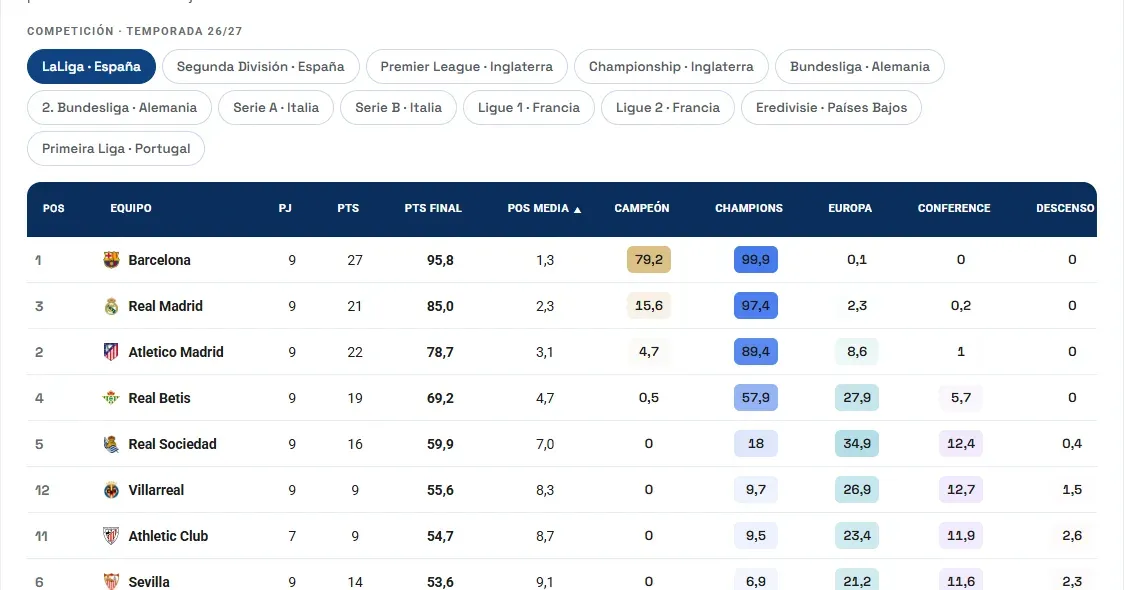
Task: Open Ligue 1 · Francia
Action: click(x=529, y=108)
